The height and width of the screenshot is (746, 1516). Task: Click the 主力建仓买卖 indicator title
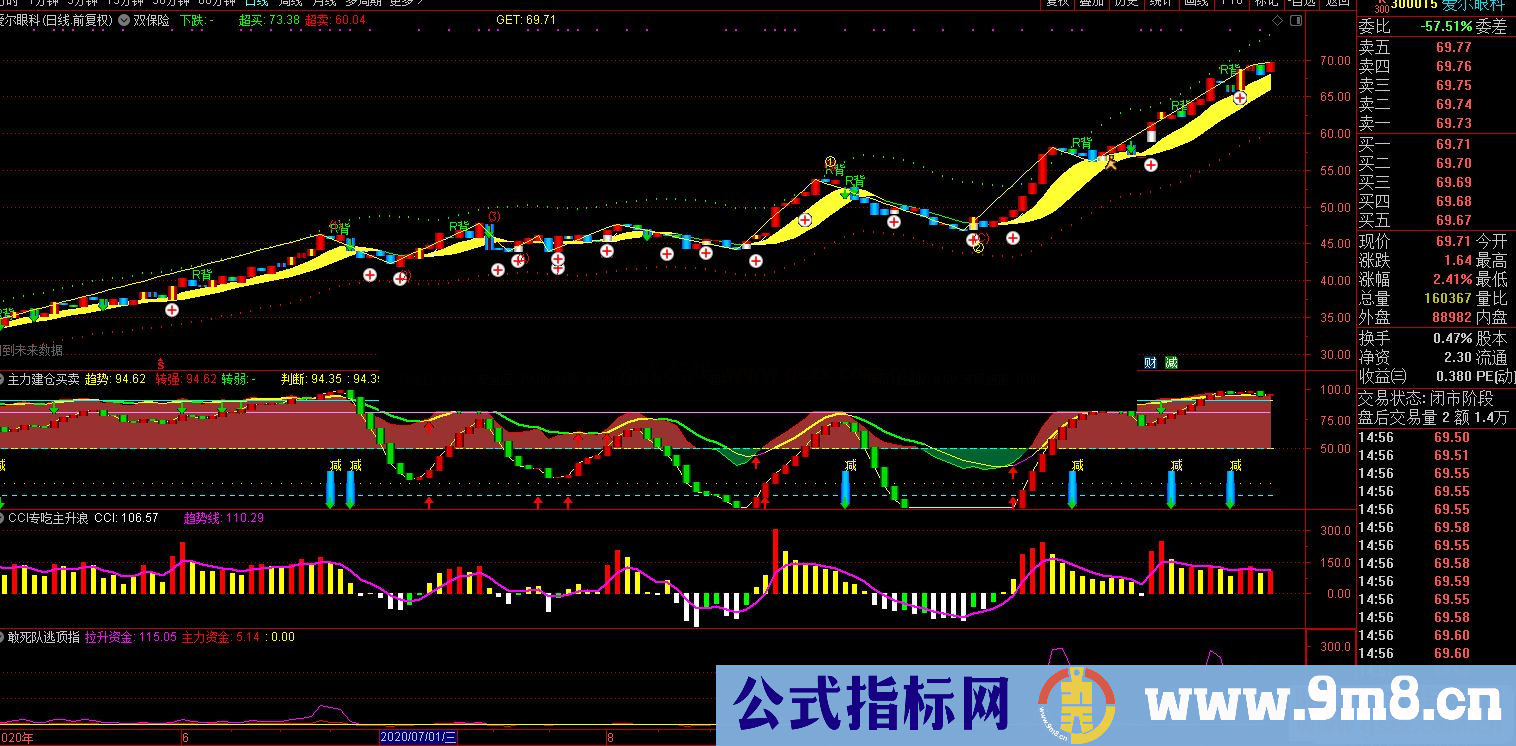click(x=41, y=380)
